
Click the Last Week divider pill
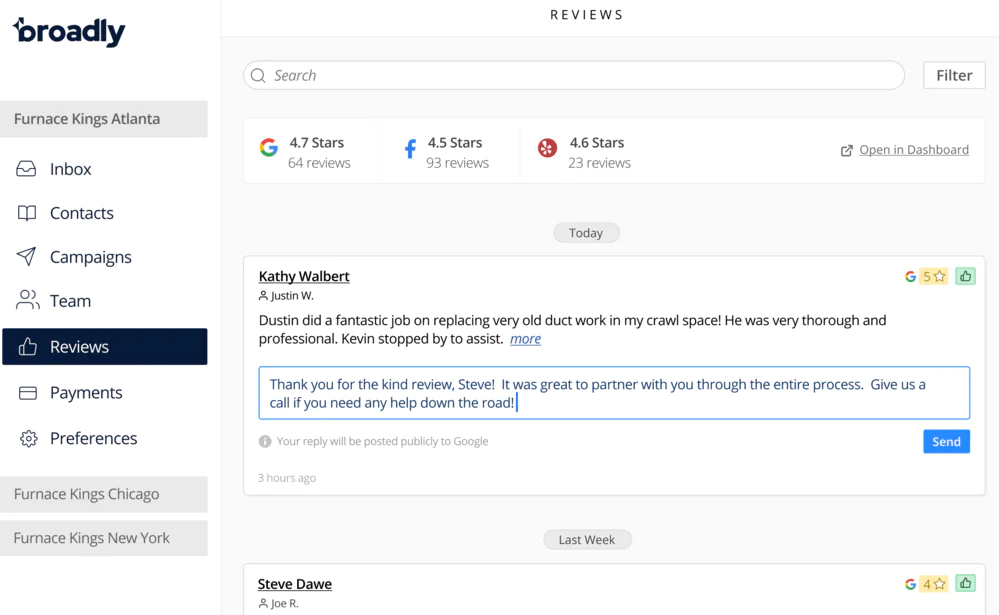pyautogui.click(x=587, y=540)
